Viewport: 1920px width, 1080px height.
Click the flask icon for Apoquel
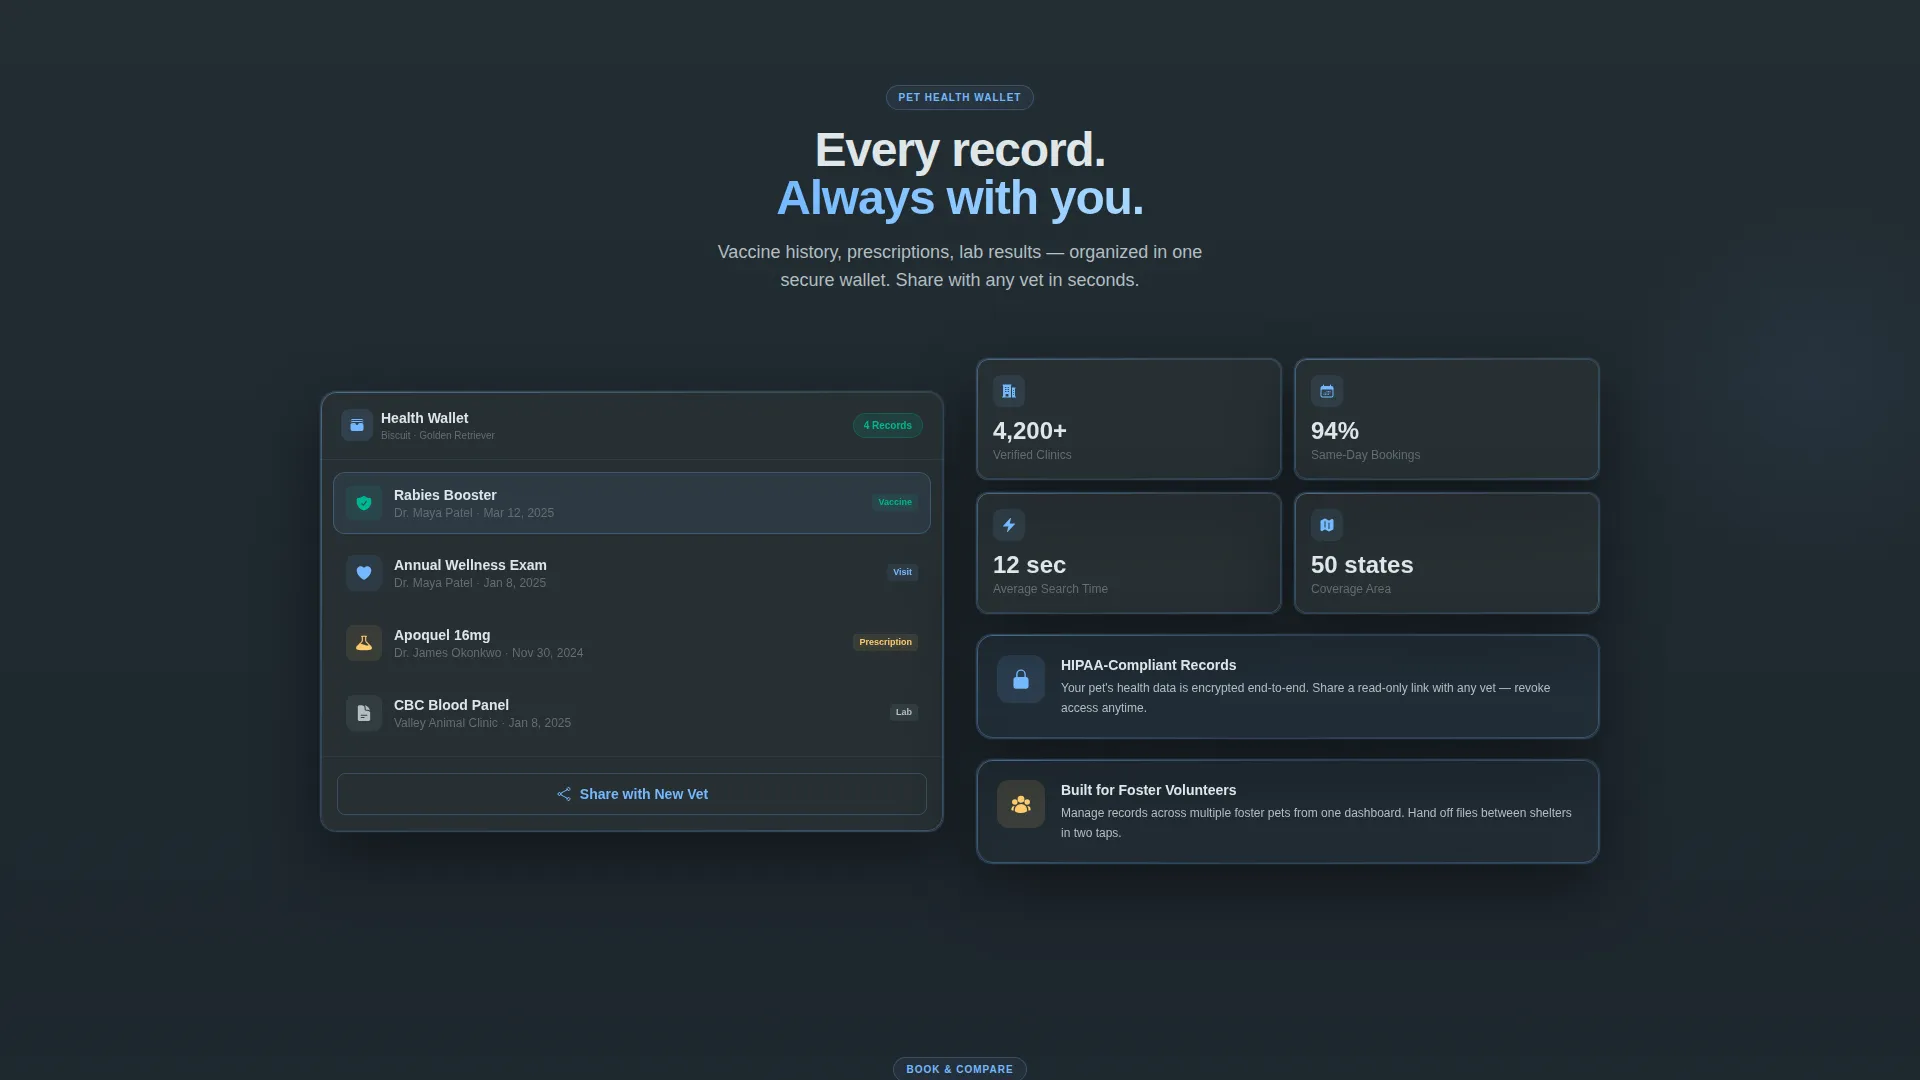click(x=364, y=643)
